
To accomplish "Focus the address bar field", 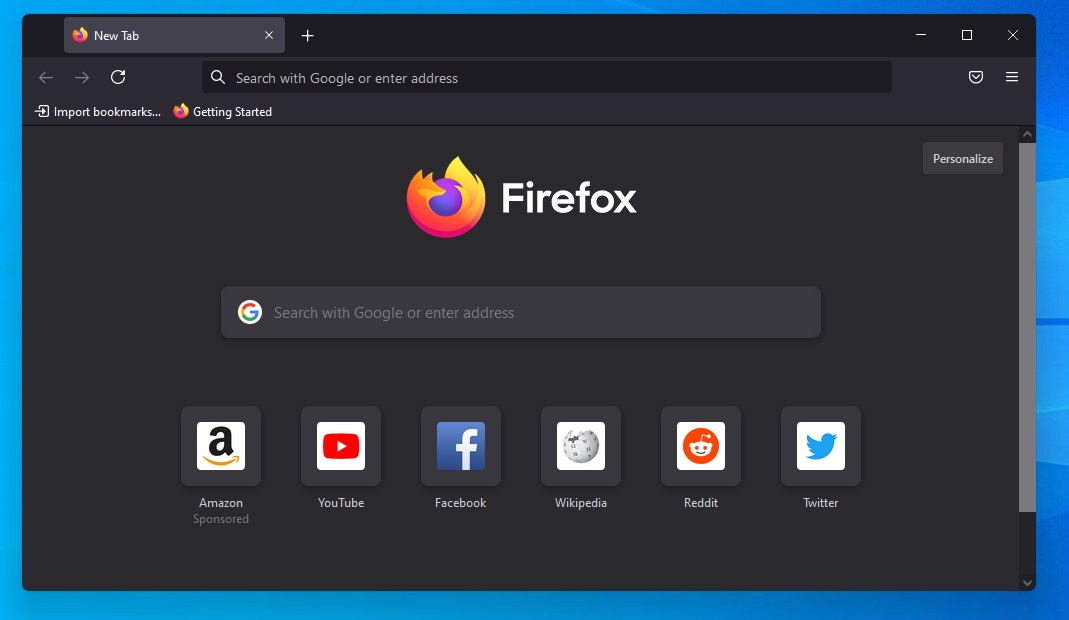I will 547,78.
